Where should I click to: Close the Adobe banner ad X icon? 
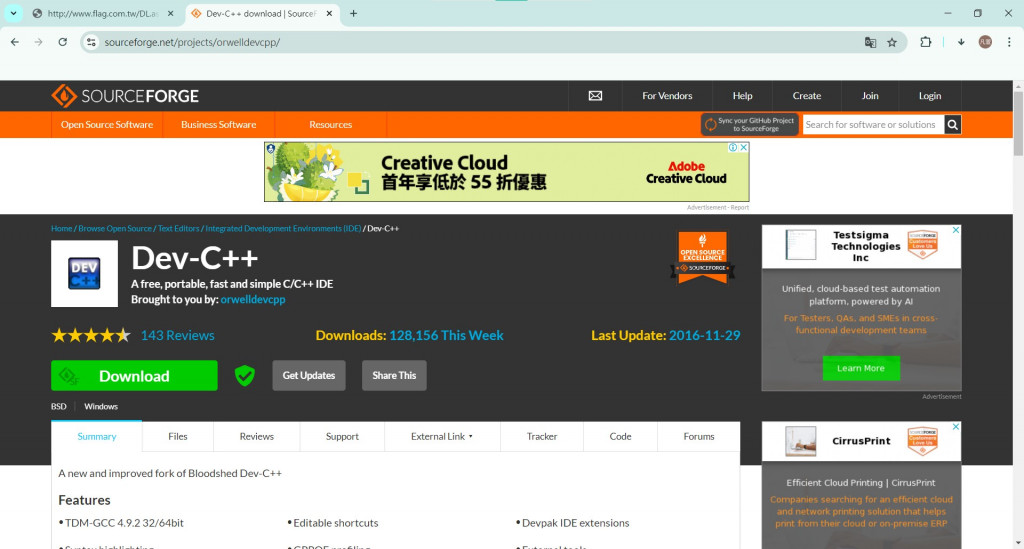(x=743, y=148)
